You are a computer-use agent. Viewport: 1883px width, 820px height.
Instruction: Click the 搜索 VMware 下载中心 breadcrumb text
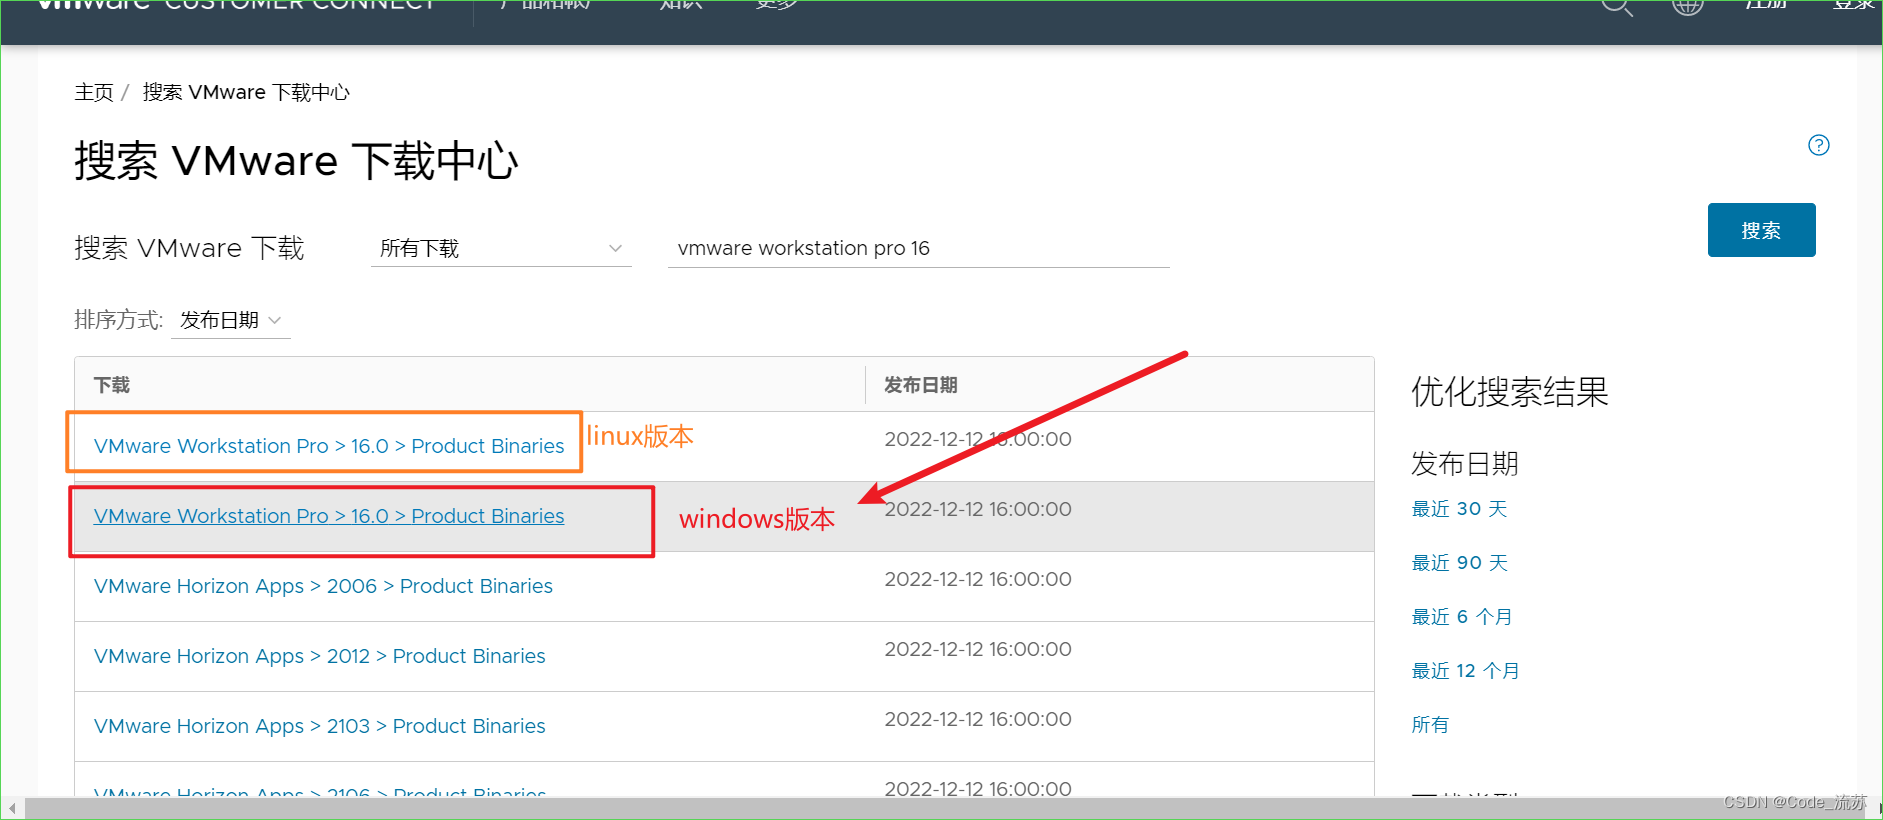click(x=246, y=92)
